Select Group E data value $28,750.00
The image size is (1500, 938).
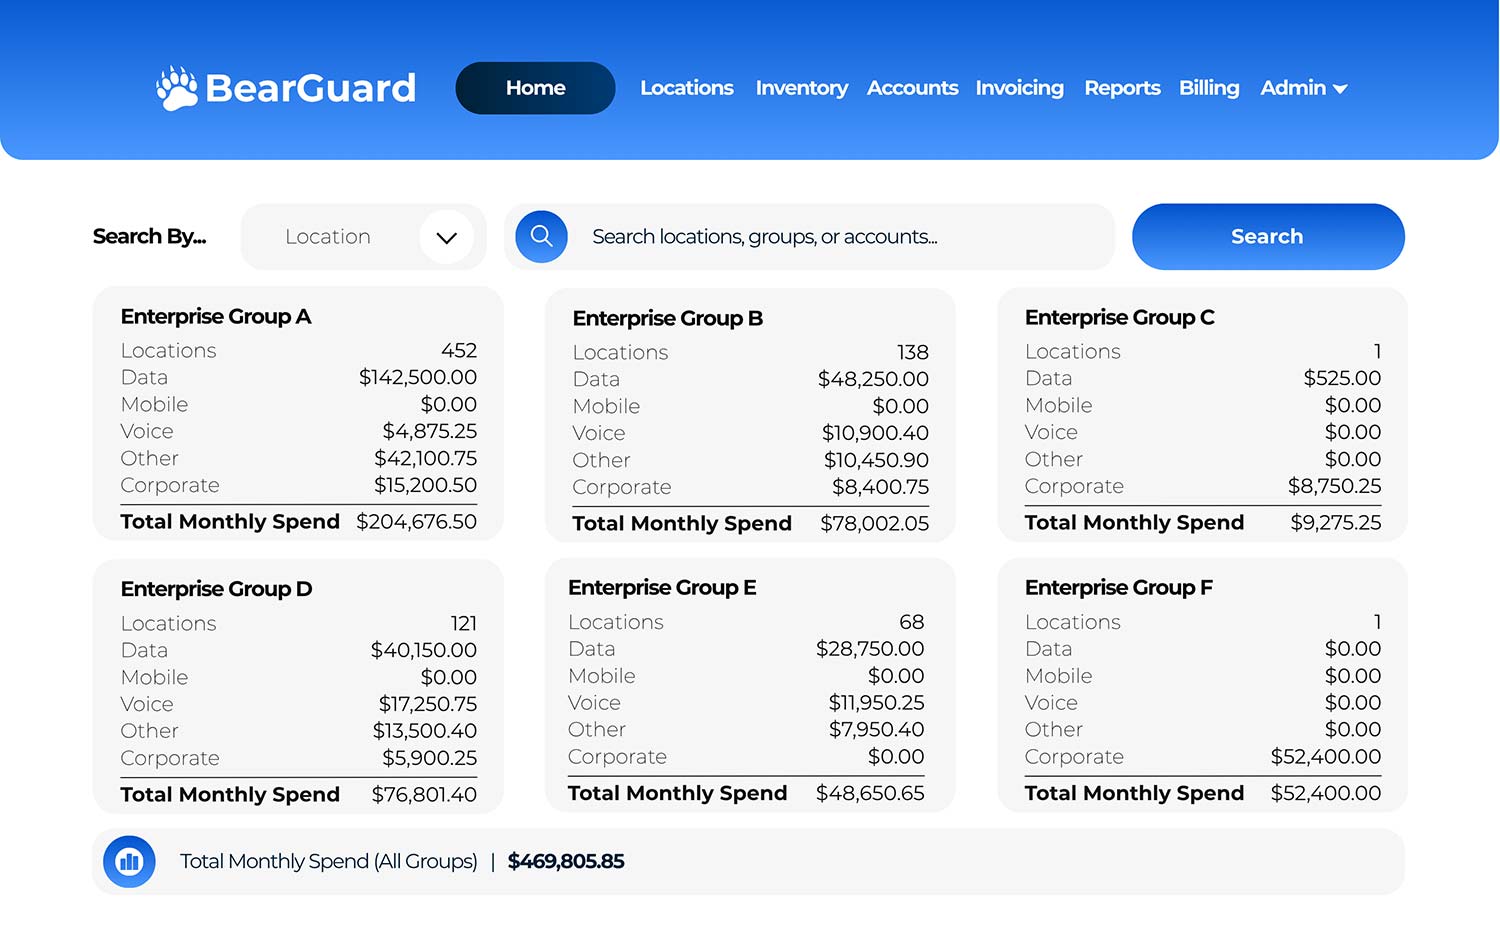870,650
